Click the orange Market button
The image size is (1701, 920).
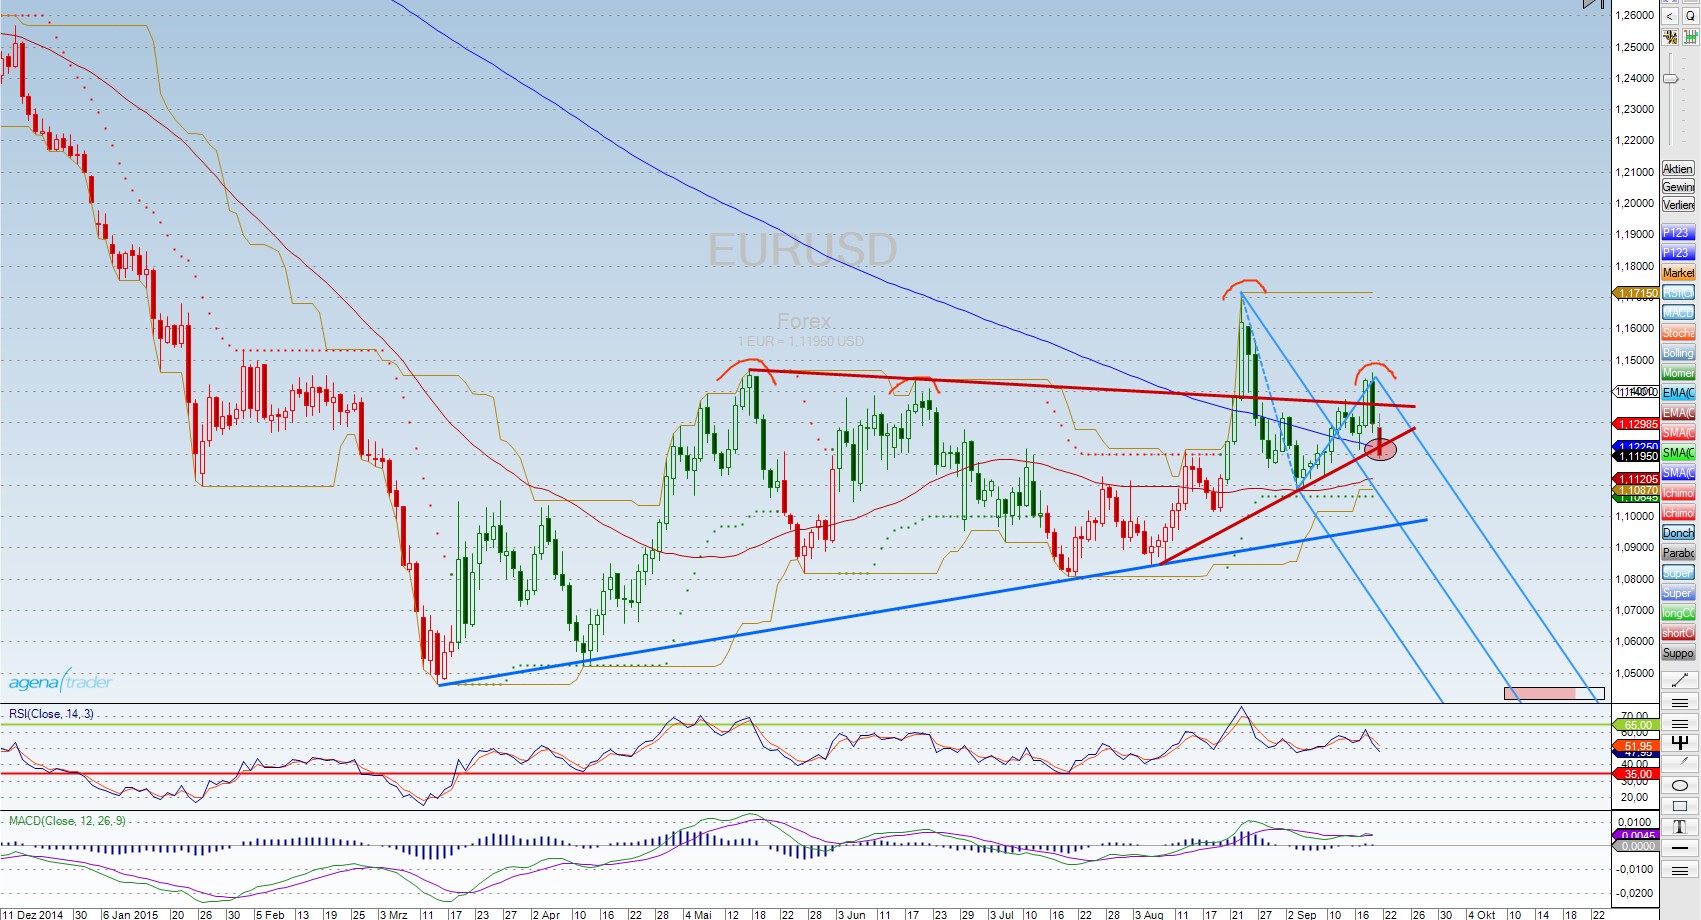click(1678, 273)
